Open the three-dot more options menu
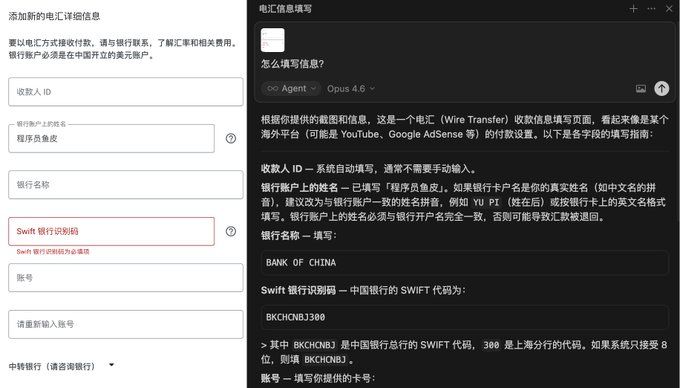Screen dimensions: 680x388 click(x=651, y=9)
